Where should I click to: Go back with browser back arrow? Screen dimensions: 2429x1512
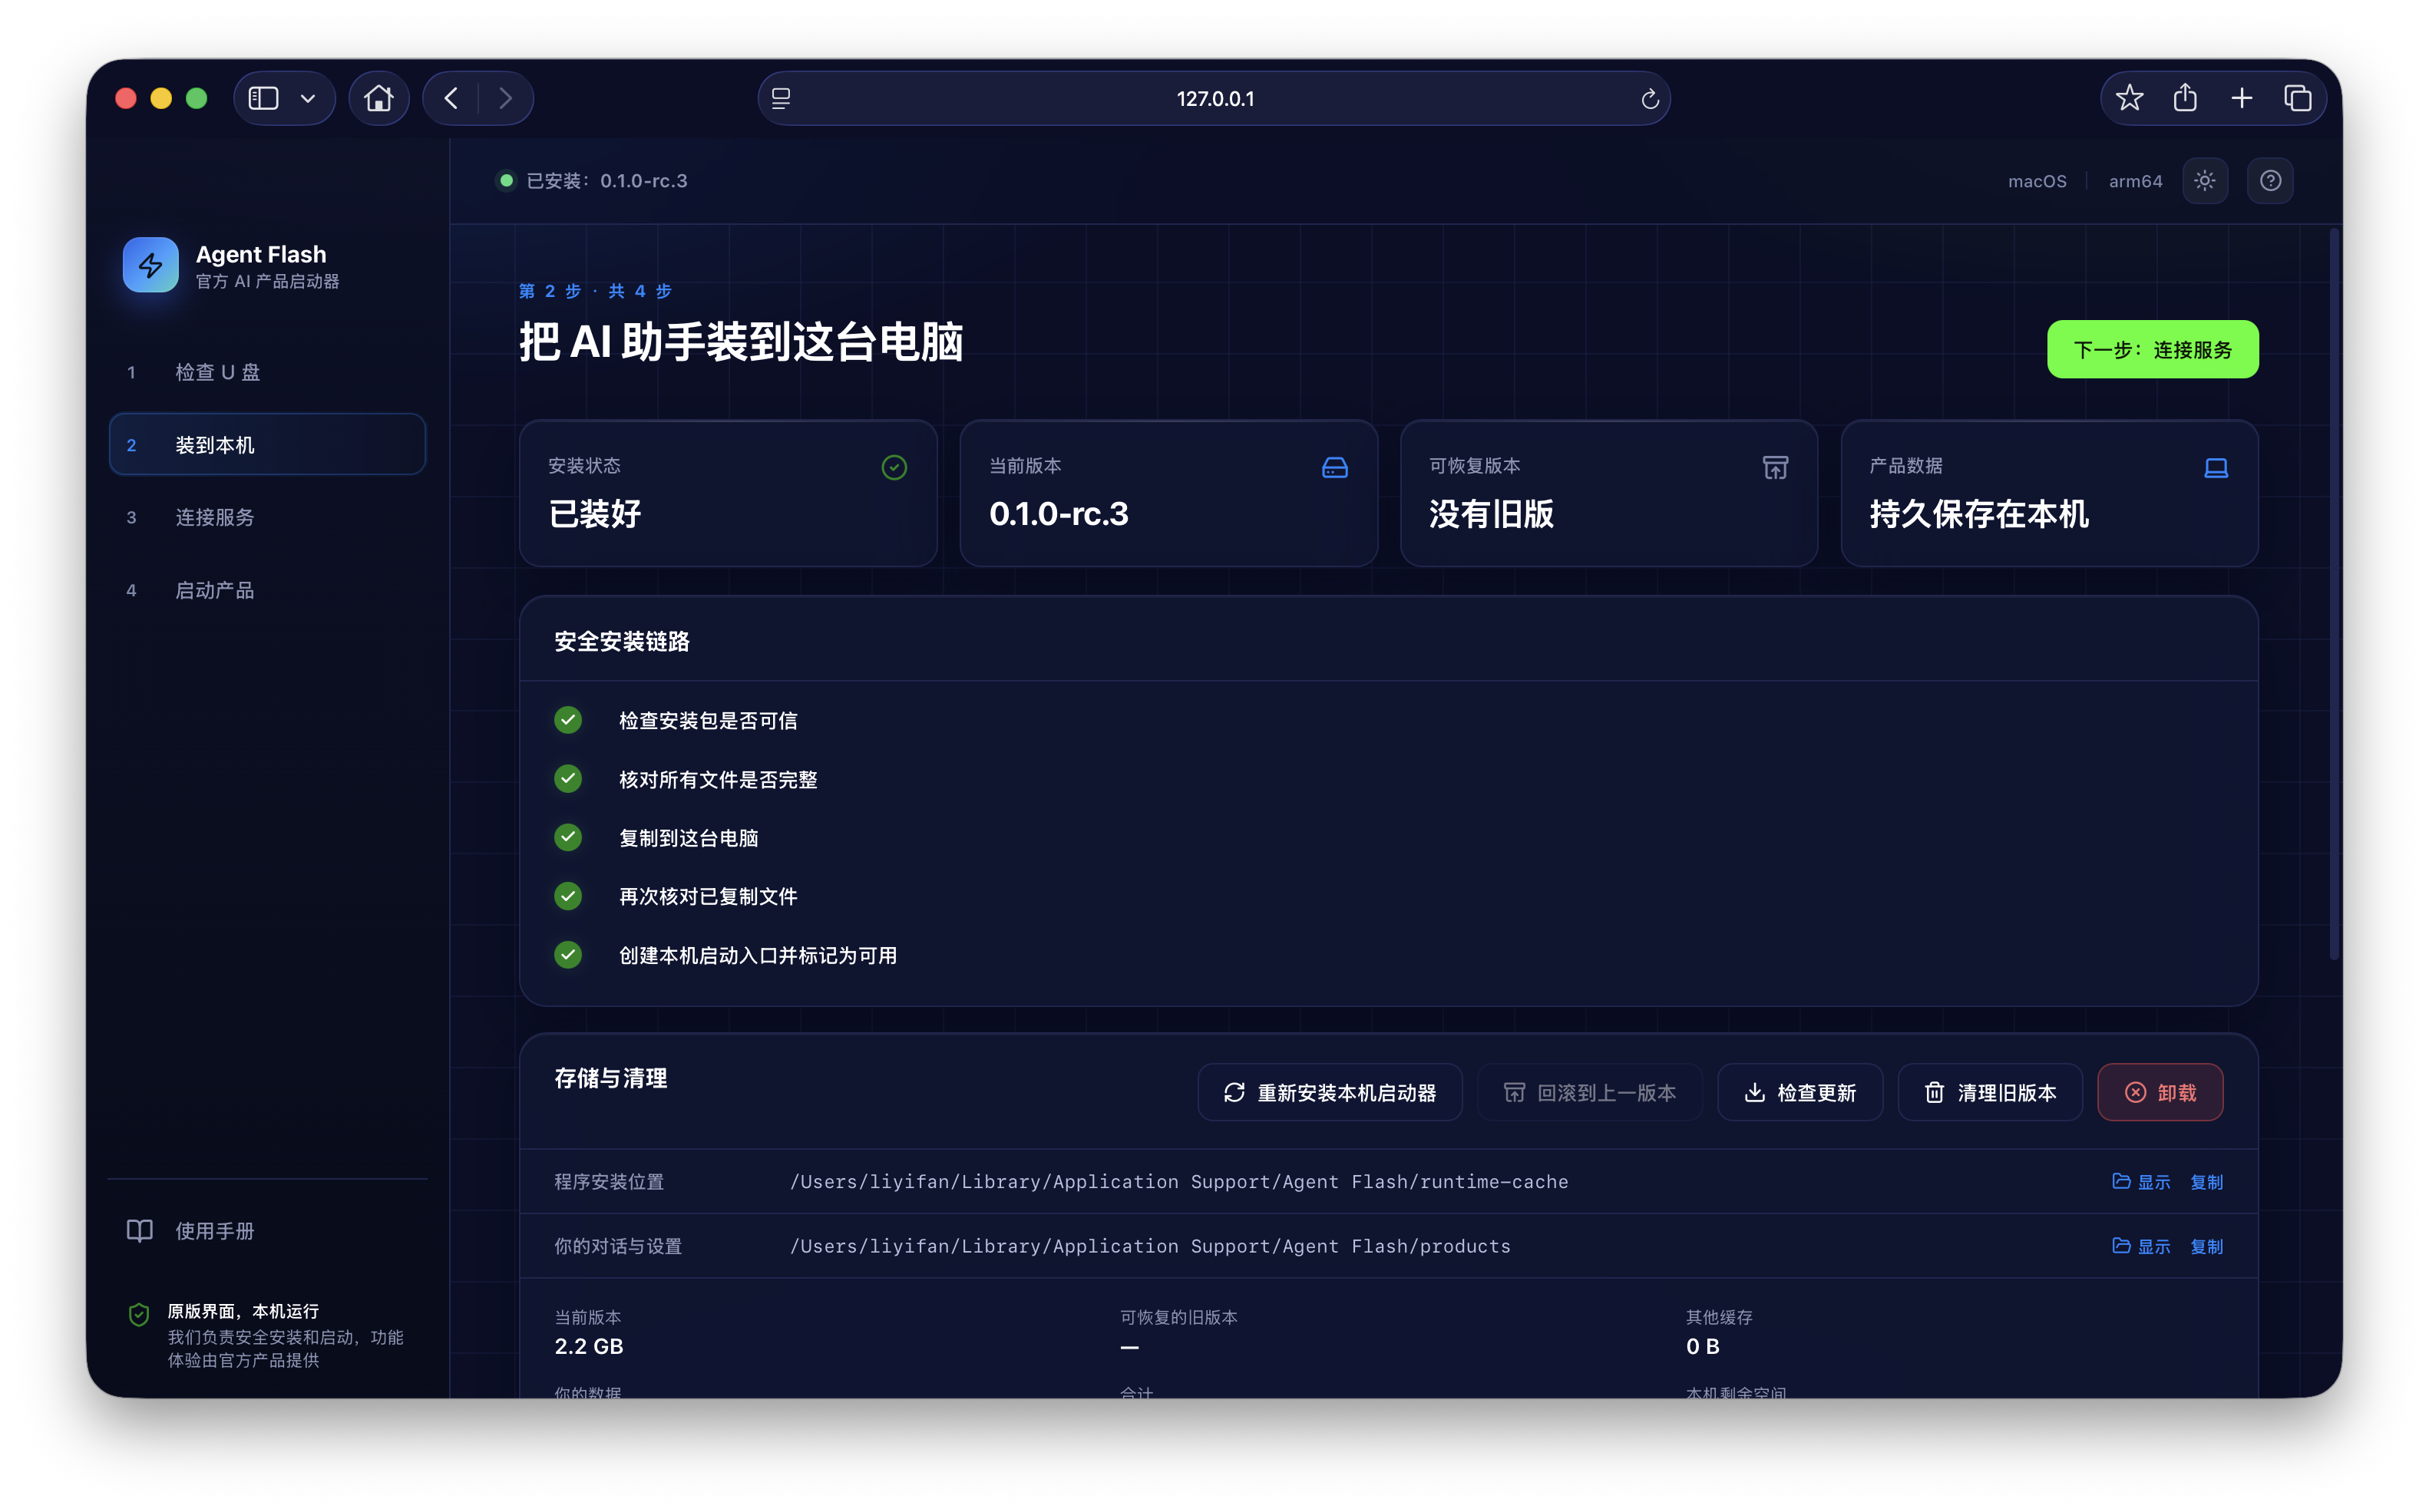tap(451, 98)
